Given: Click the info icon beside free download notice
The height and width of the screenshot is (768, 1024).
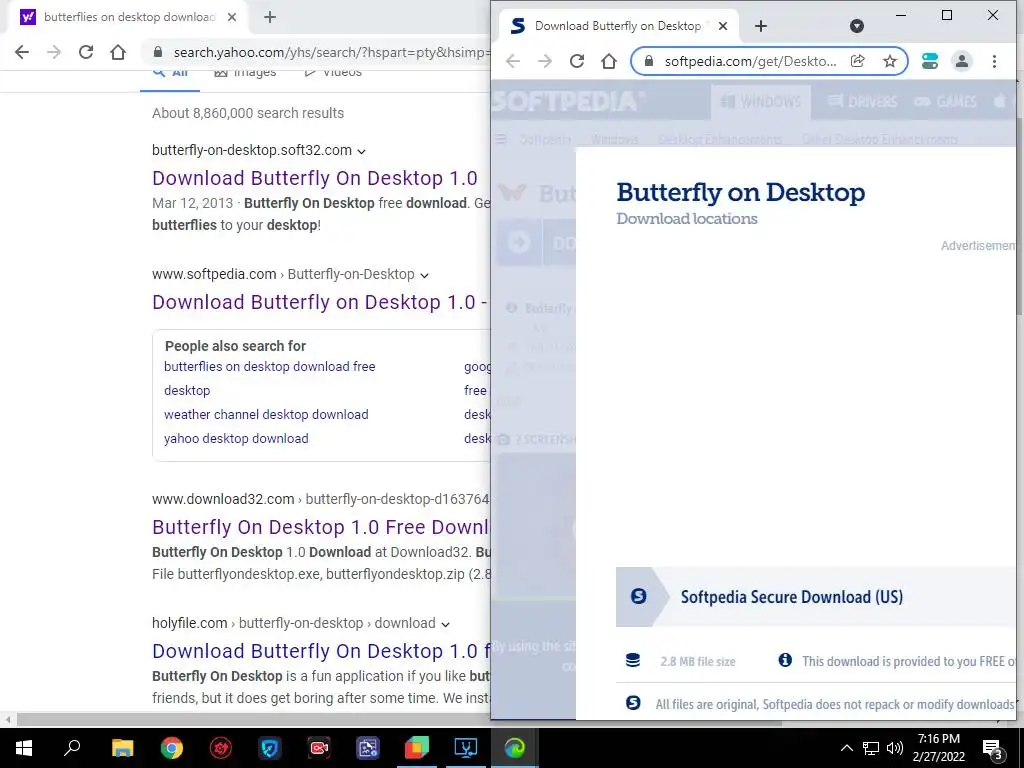Looking at the screenshot, I should (785, 660).
